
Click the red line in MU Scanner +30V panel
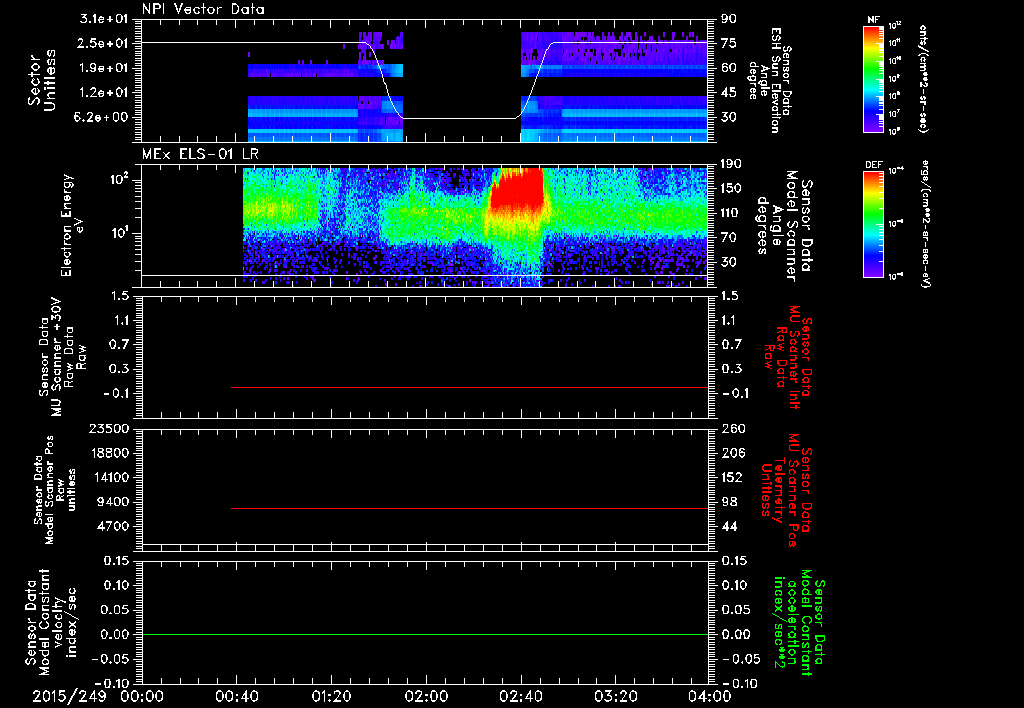470,387
